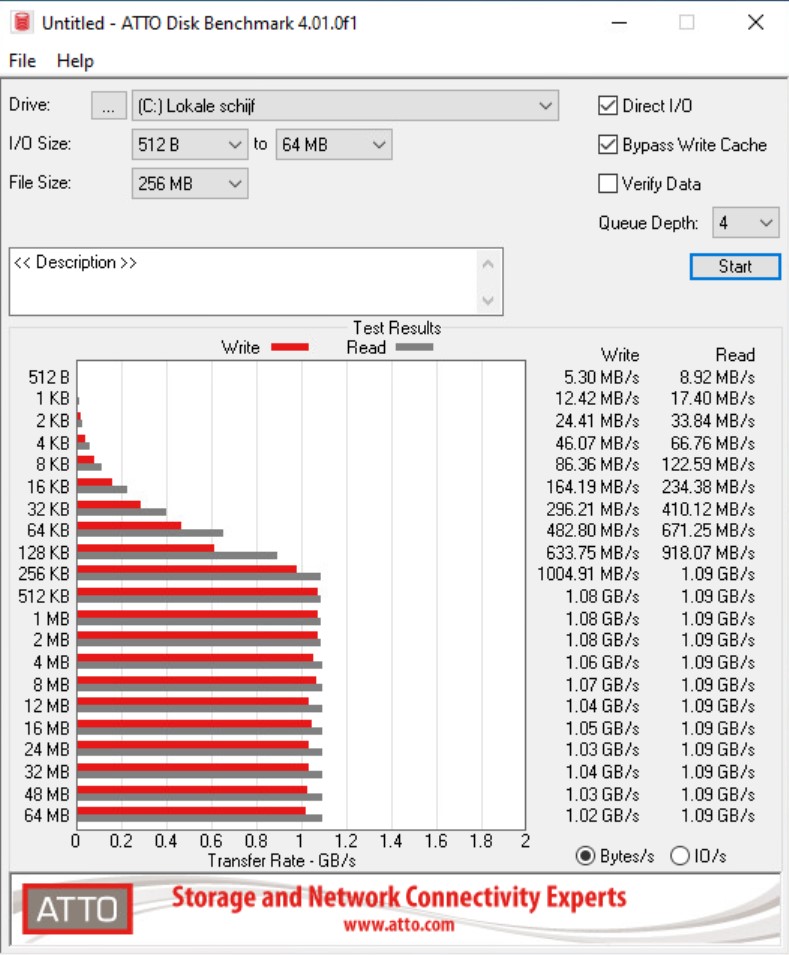Open the File menu

point(23,61)
